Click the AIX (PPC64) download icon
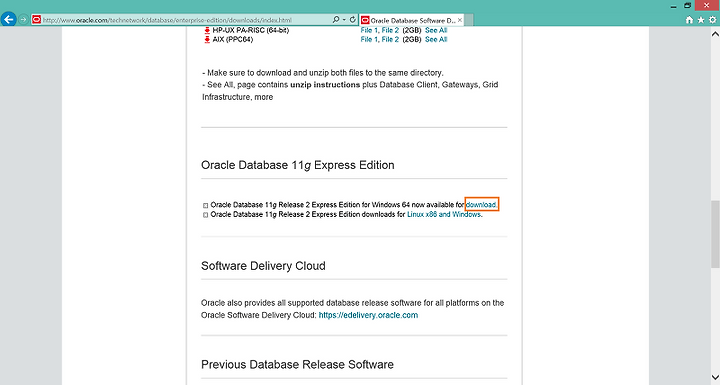 point(207,40)
